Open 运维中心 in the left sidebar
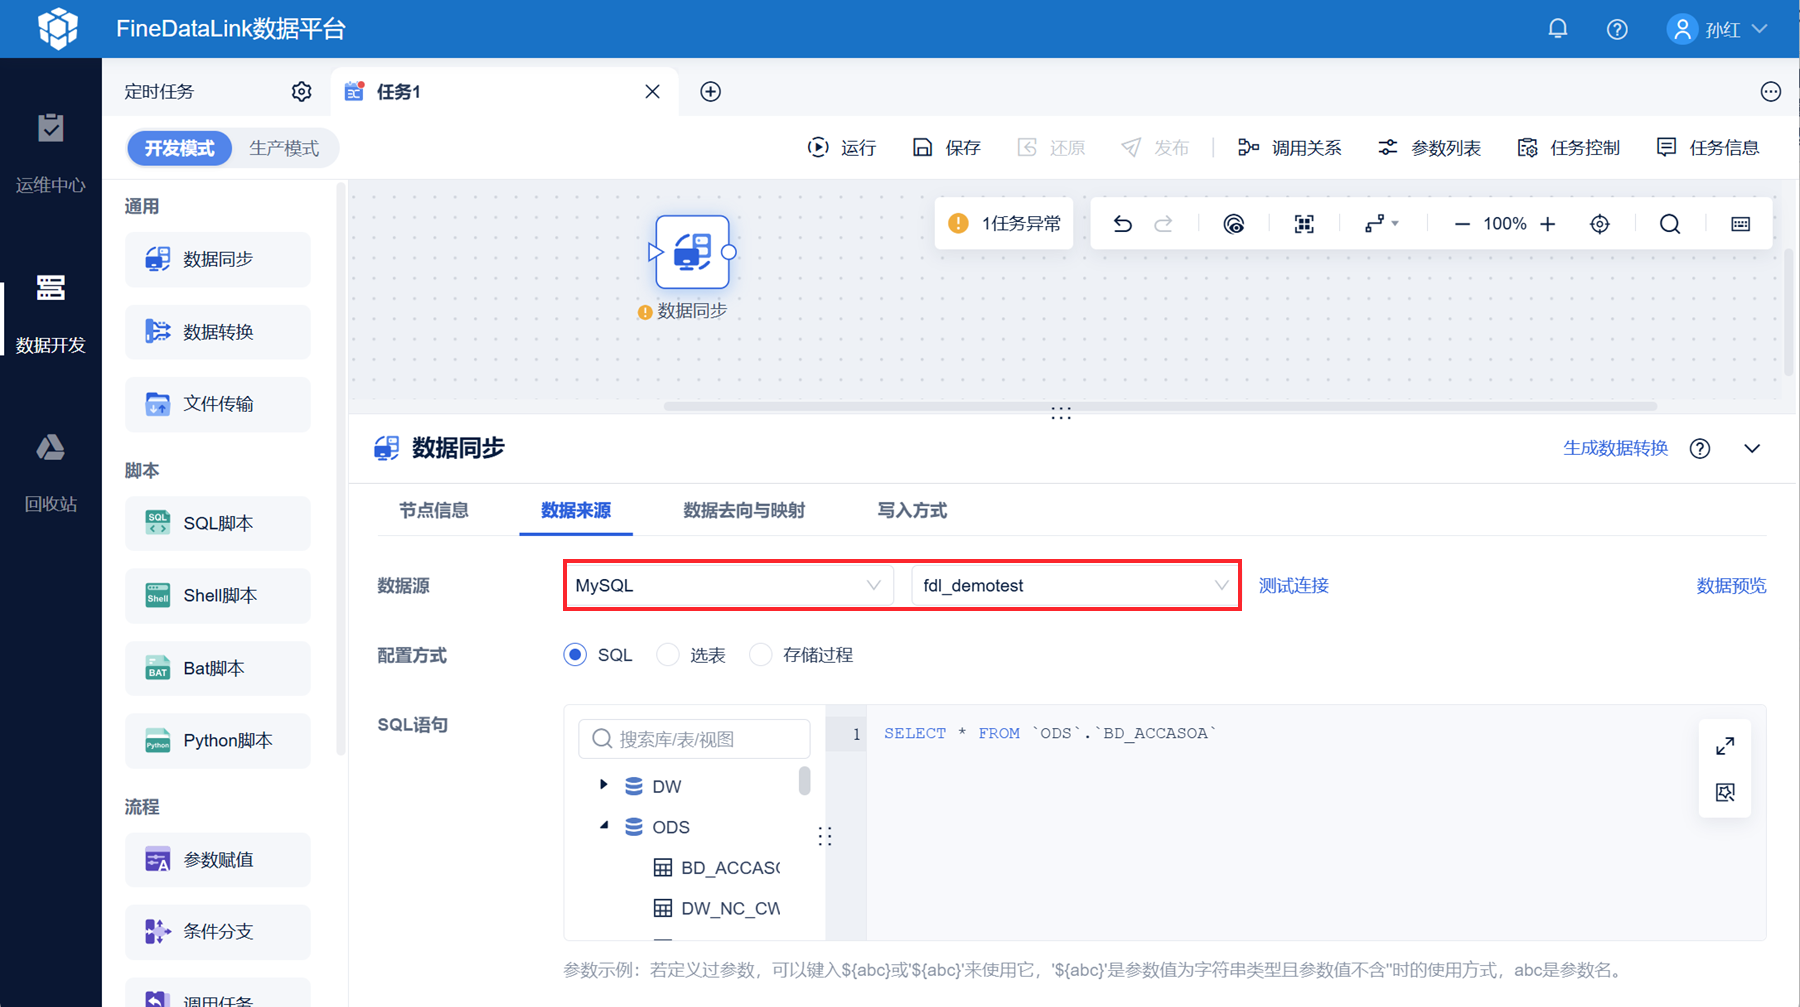The width and height of the screenshot is (1800, 1007). [x=50, y=154]
